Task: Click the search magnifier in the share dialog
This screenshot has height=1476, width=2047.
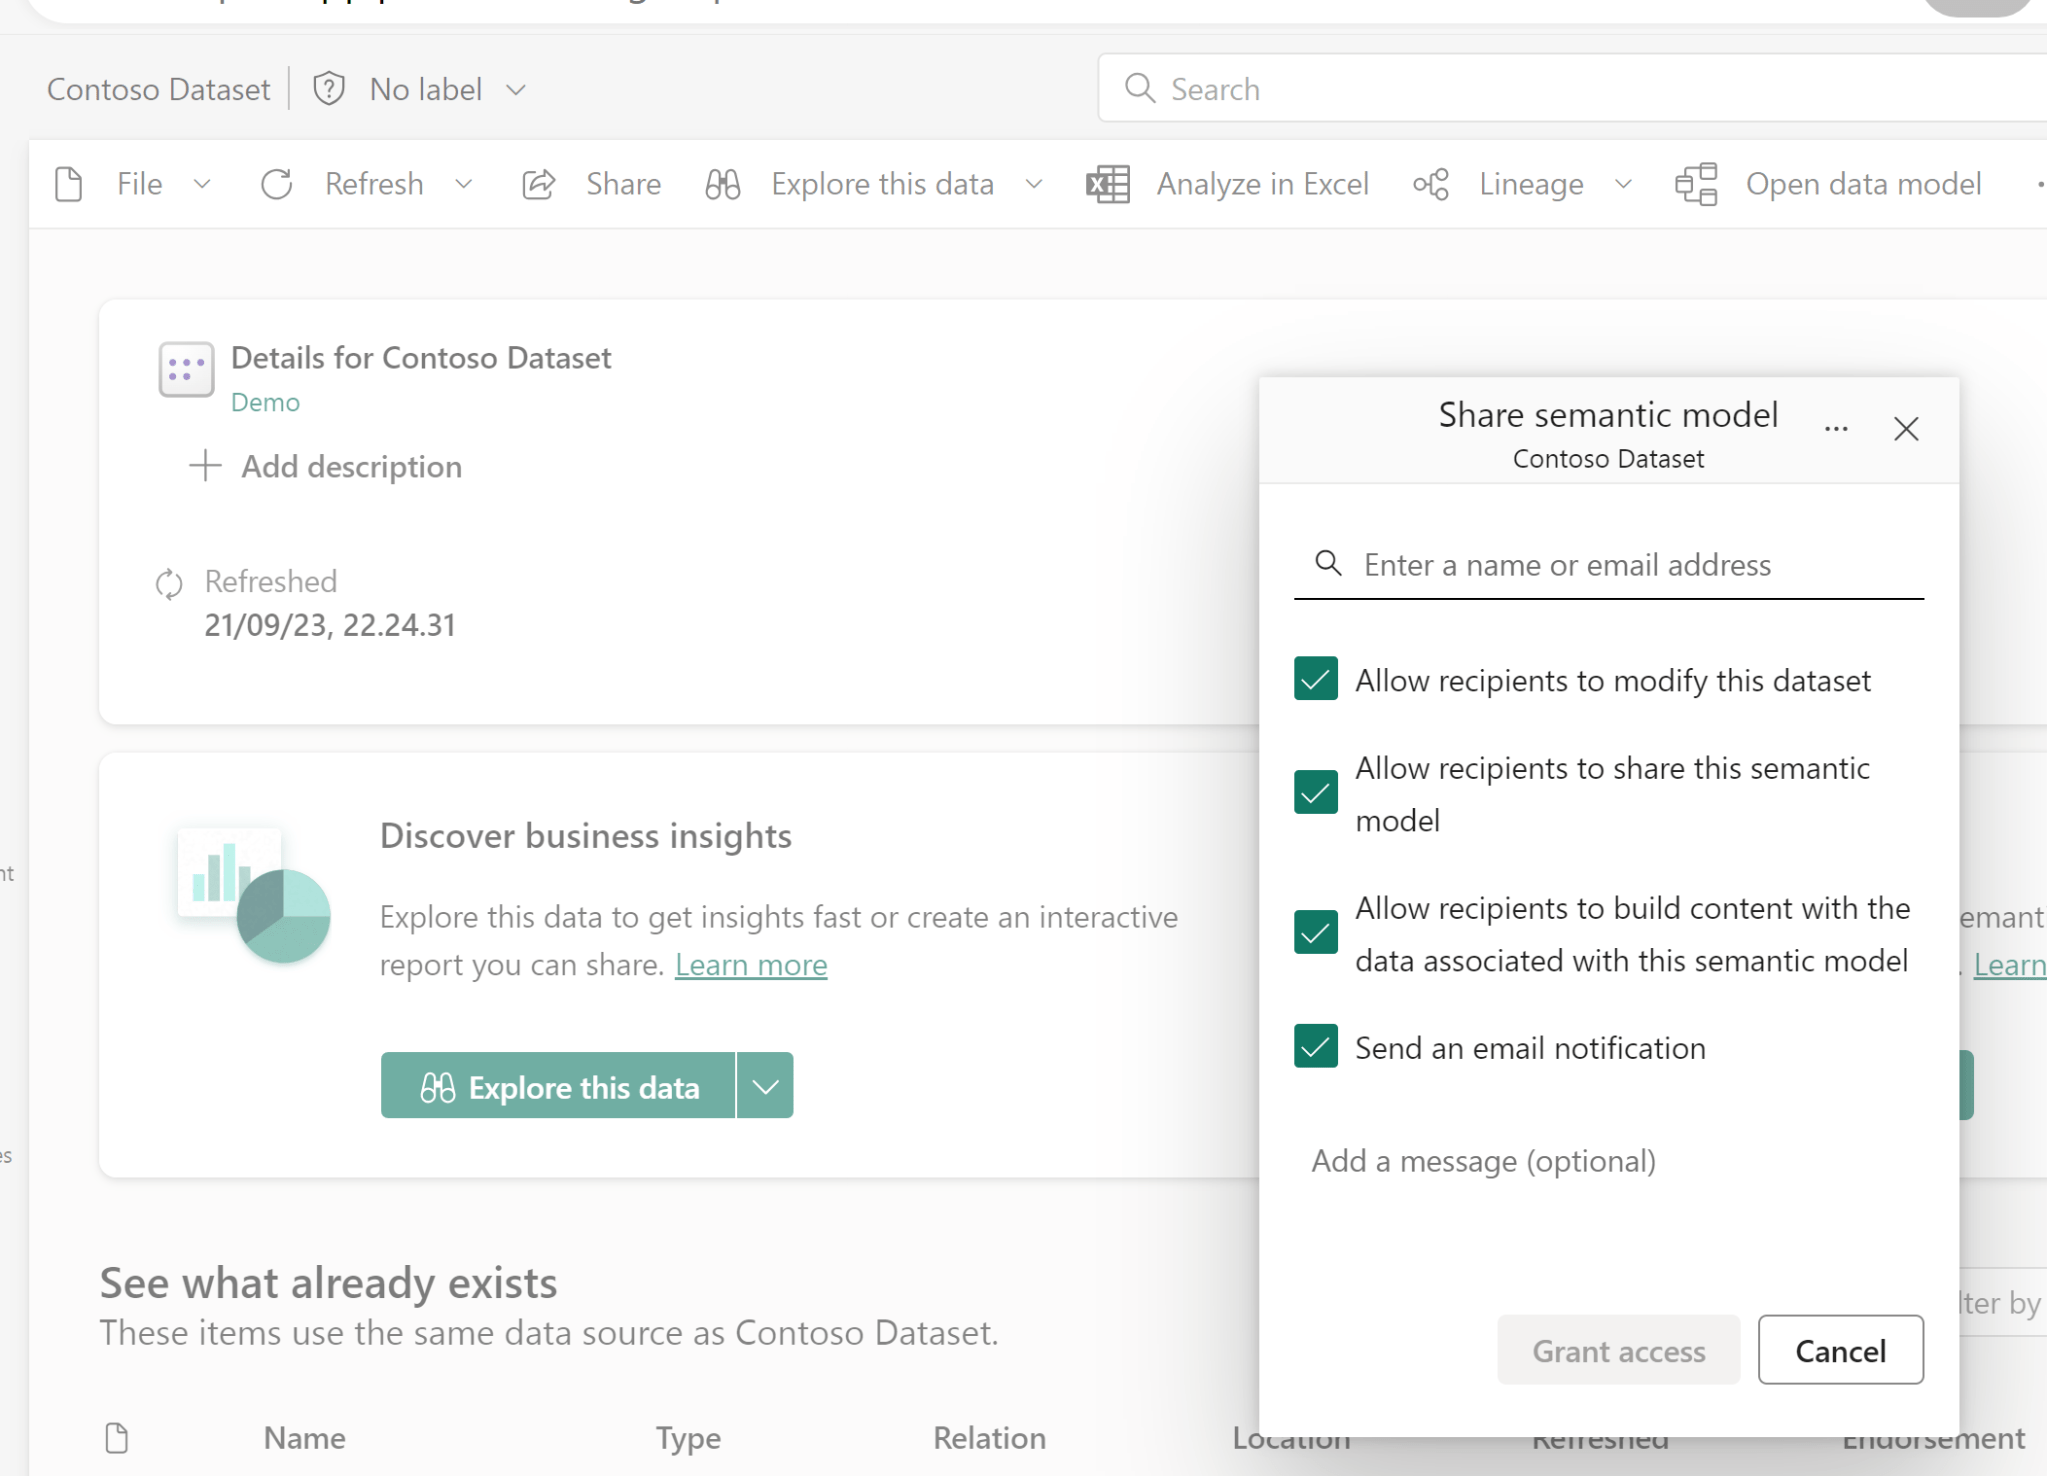Action: tap(1328, 564)
